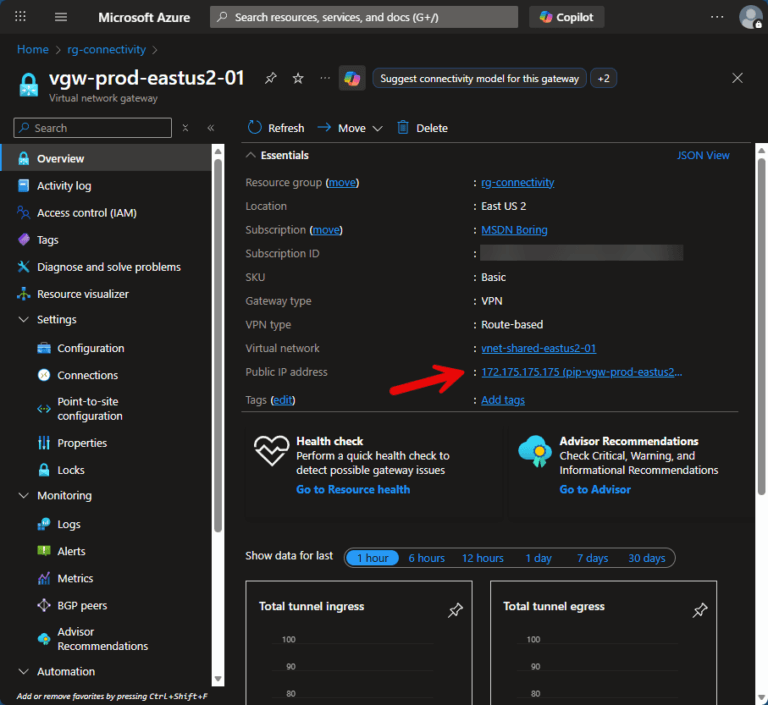Open the Move dropdown
Screen dimensions: 768x705
tap(350, 128)
